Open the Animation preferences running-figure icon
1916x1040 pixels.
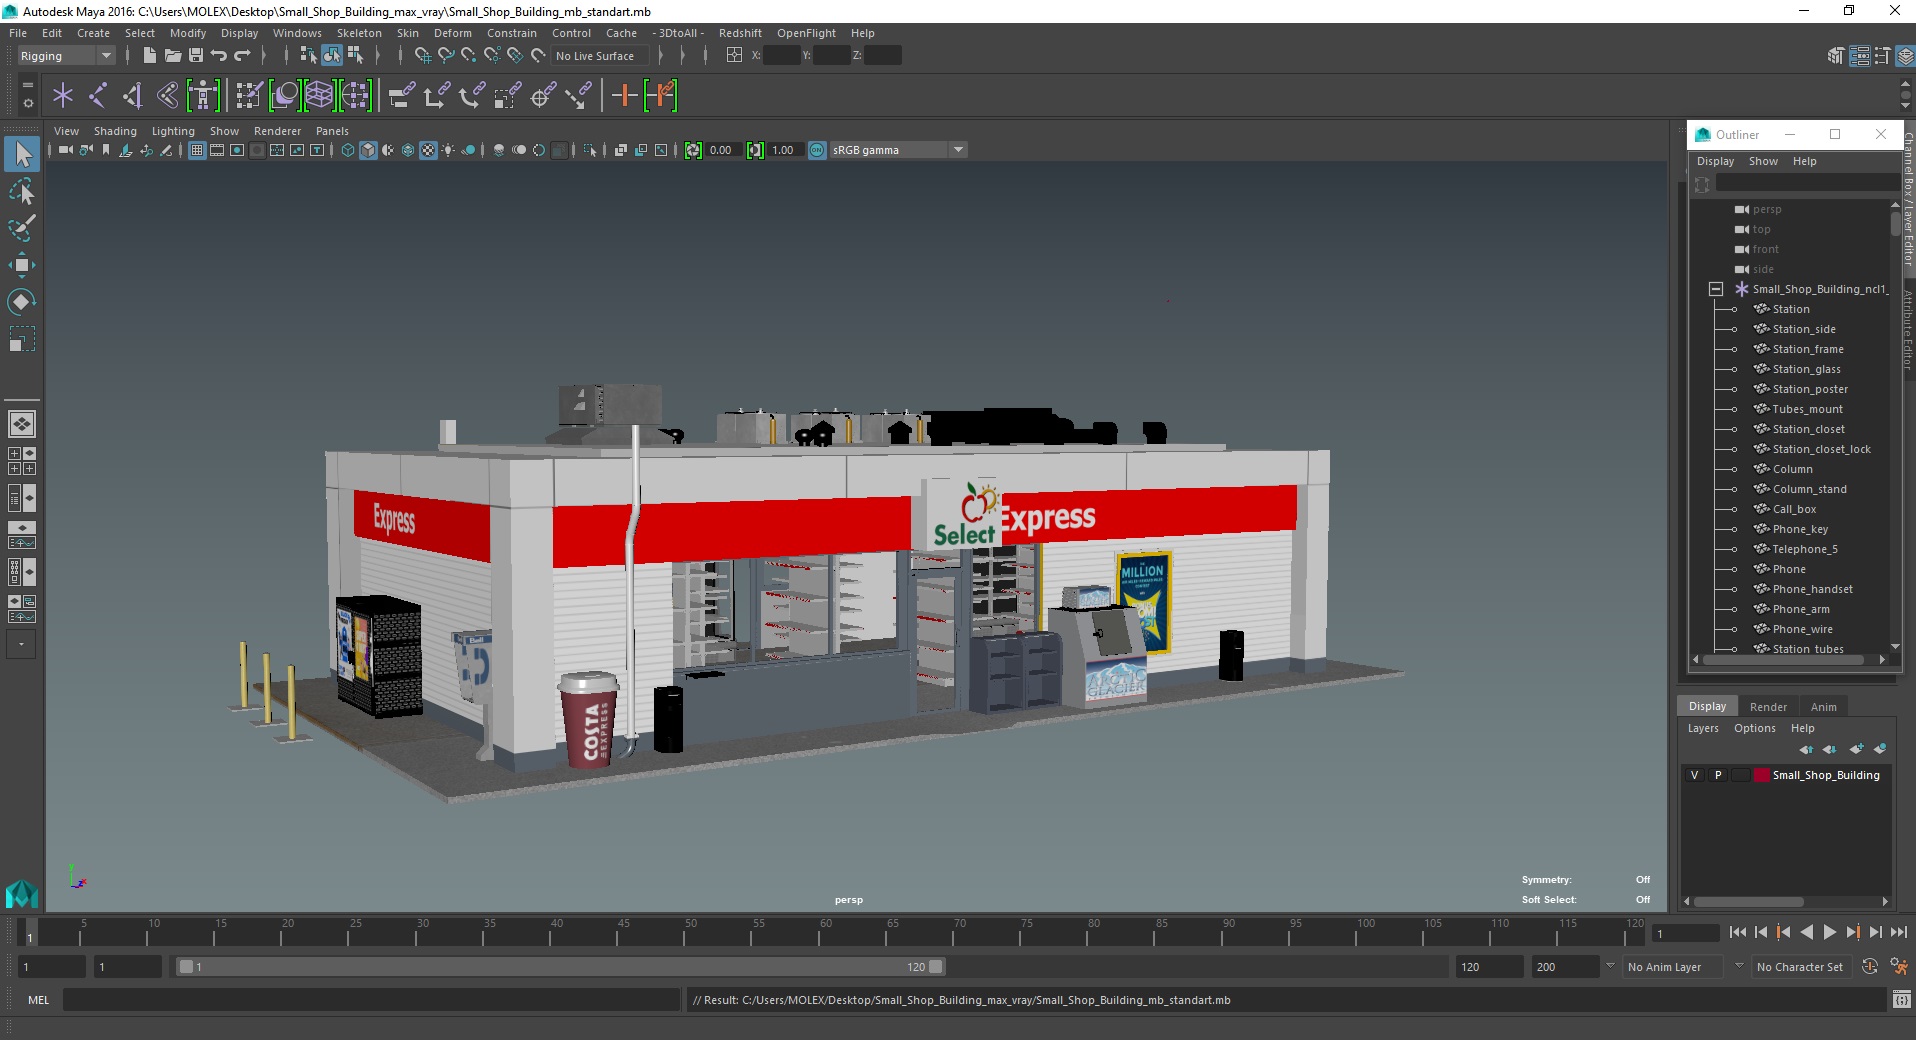(x=1898, y=967)
